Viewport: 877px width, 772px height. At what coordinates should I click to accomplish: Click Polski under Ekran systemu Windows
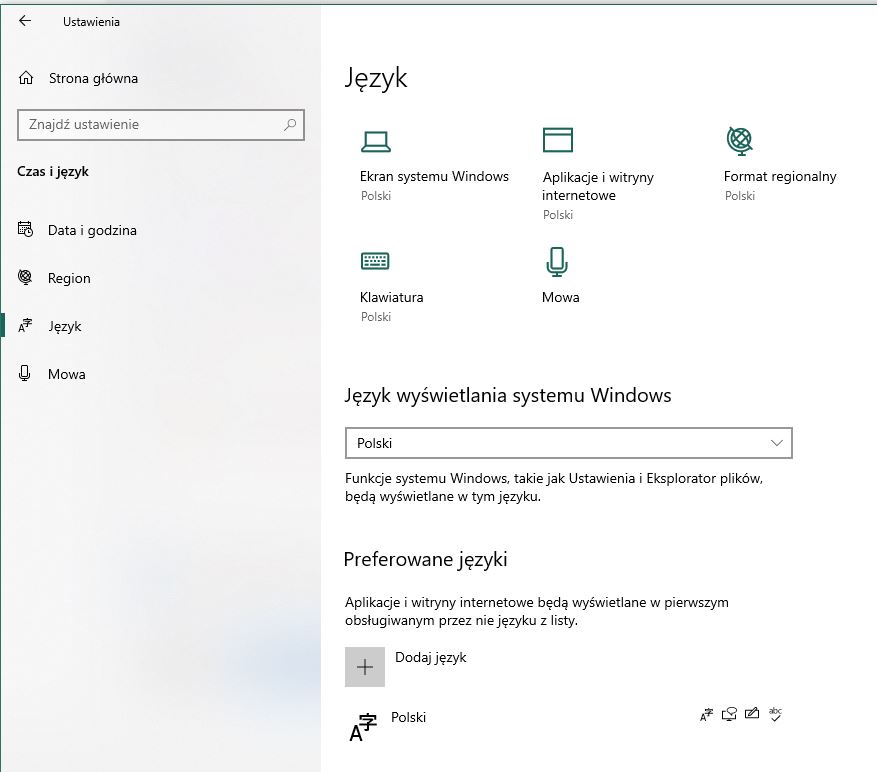pos(376,196)
